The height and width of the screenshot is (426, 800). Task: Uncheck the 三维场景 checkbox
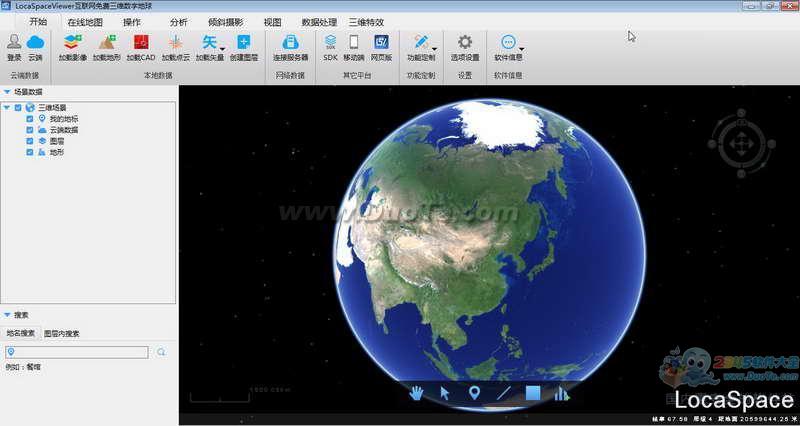[18, 108]
